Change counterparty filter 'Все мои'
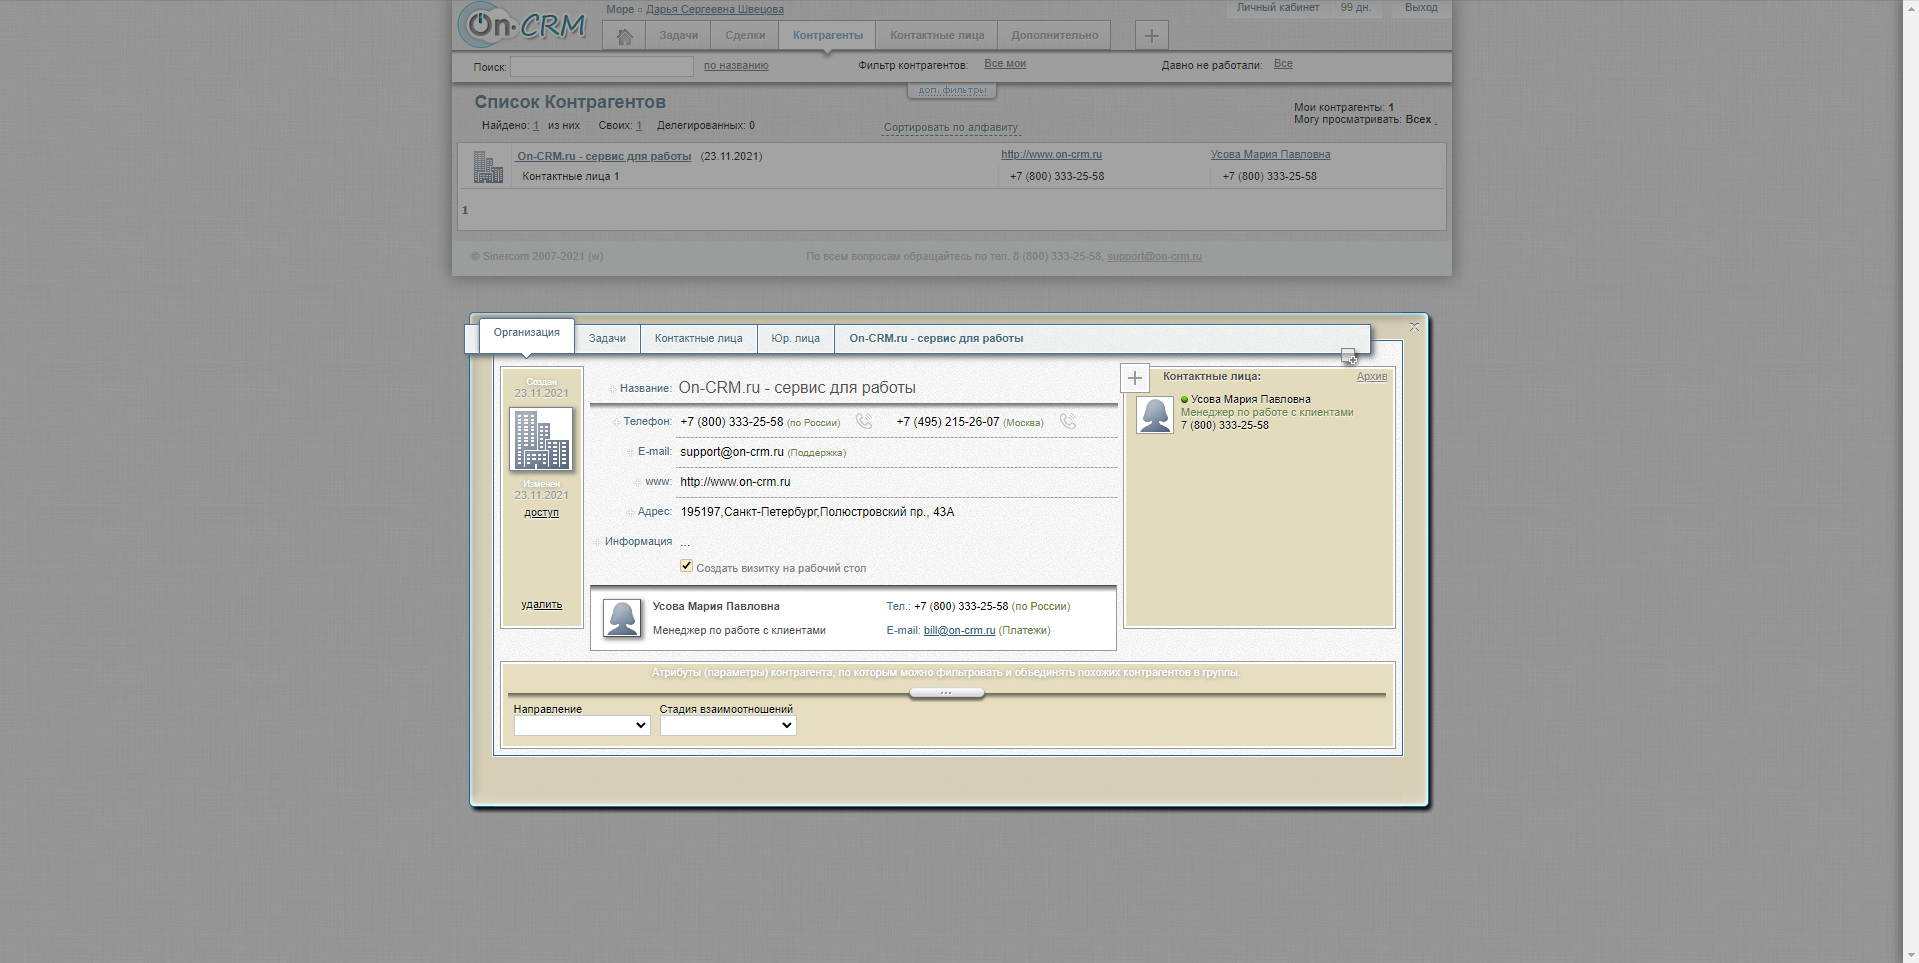The height and width of the screenshot is (963, 1919). [1005, 64]
